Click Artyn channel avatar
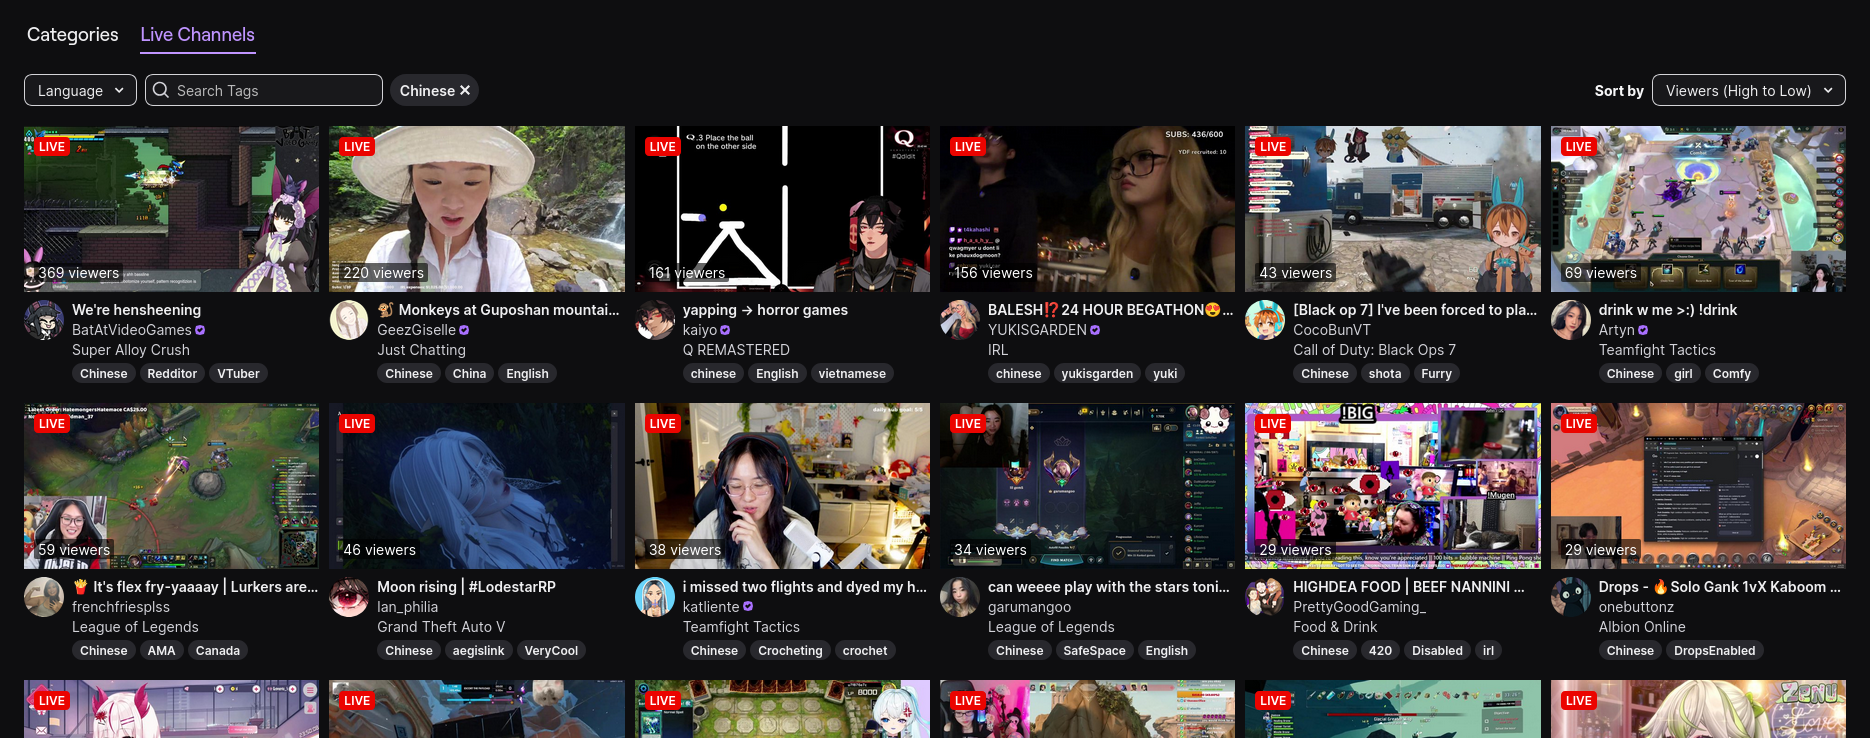Image resolution: width=1870 pixels, height=738 pixels. (x=1571, y=320)
